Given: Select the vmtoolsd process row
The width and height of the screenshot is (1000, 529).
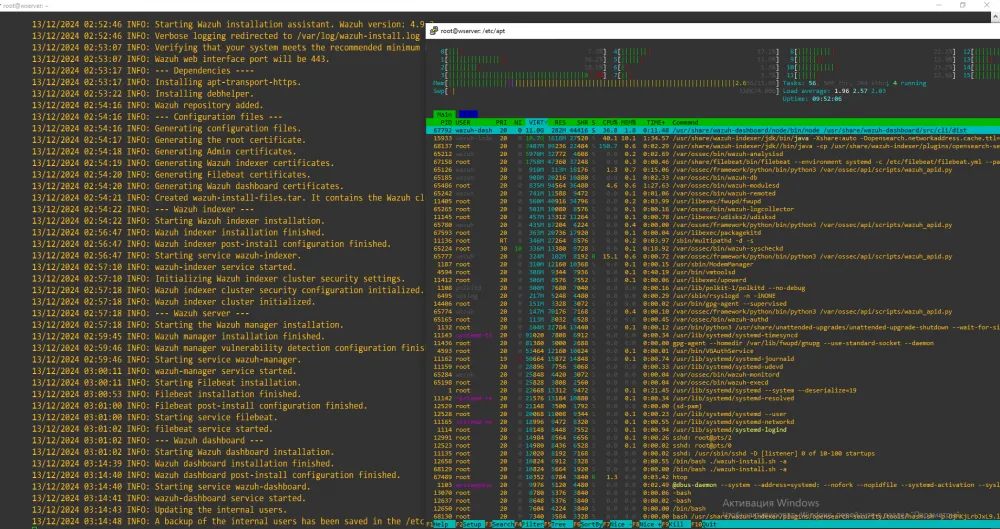Looking at the screenshot, I should click(x=713, y=272).
